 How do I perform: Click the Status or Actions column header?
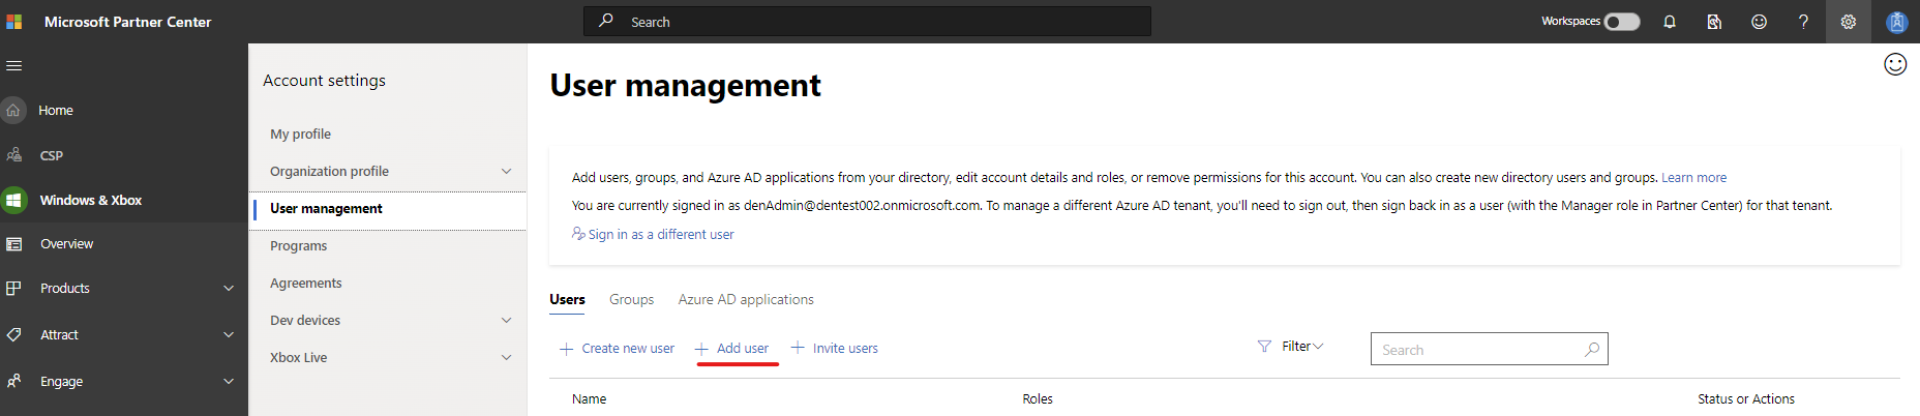(x=1746, y=399)
